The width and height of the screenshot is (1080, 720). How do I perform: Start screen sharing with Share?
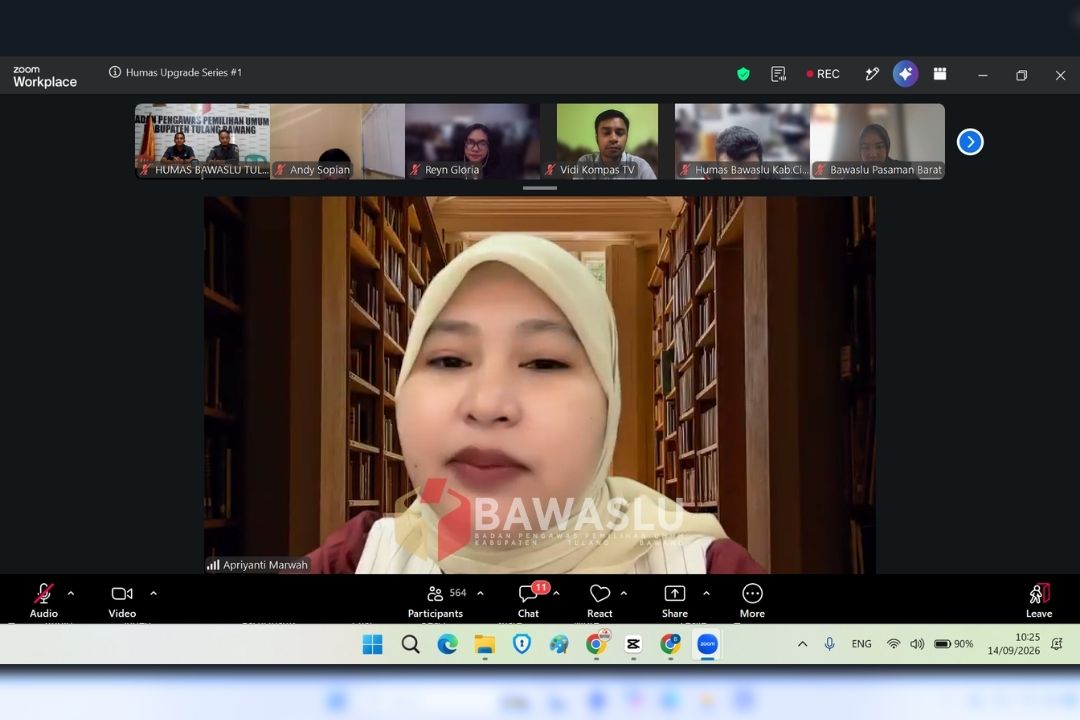pos(674,600)
